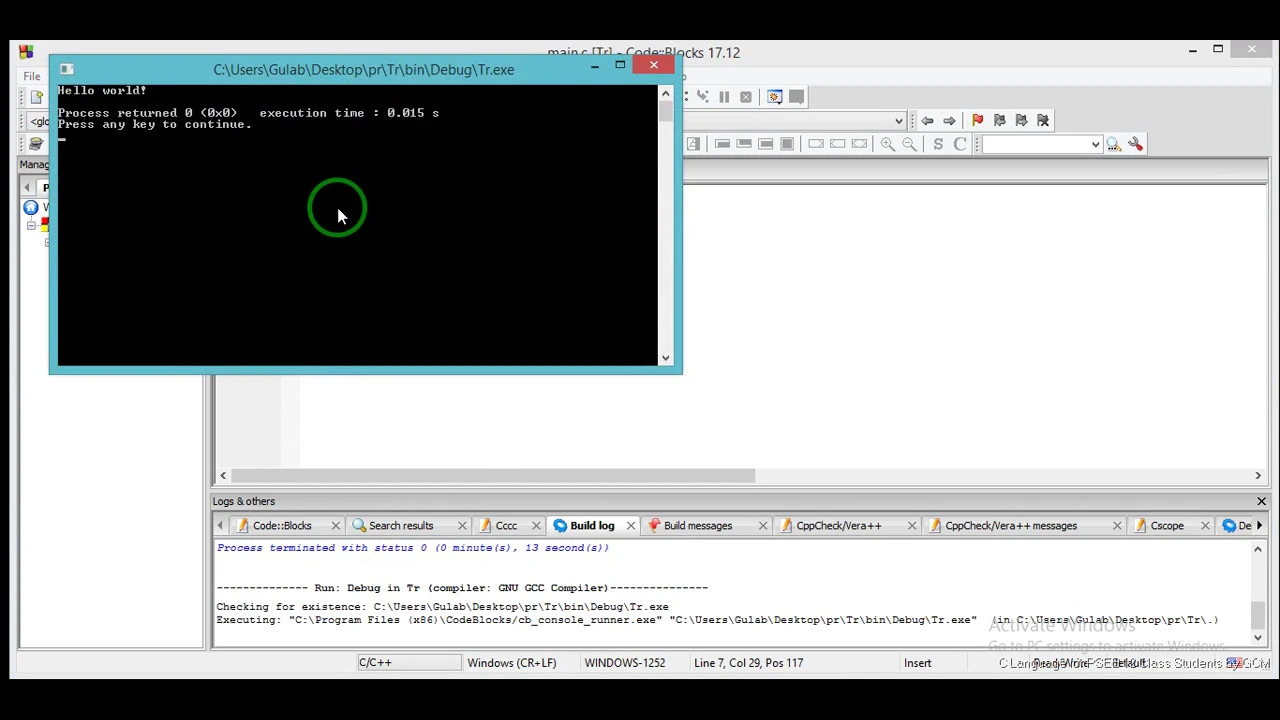Click the WINDOWS-1252 encoding status entry
Image resolution: width=1280 pixels, height=720 pixels.
[624, 663]
